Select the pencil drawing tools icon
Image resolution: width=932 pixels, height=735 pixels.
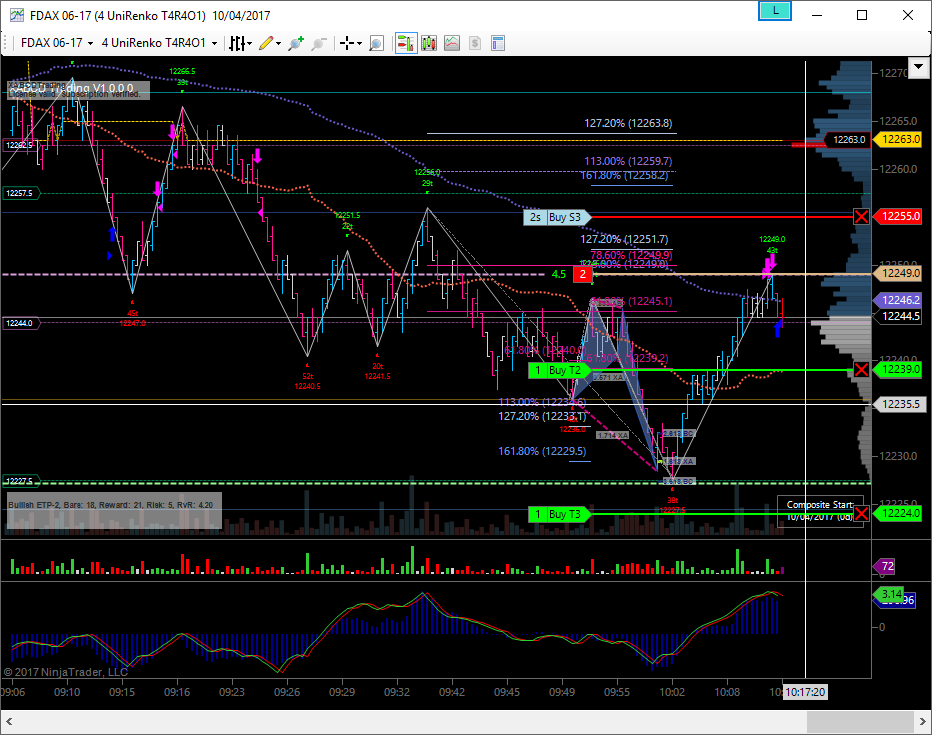point(266,43)
